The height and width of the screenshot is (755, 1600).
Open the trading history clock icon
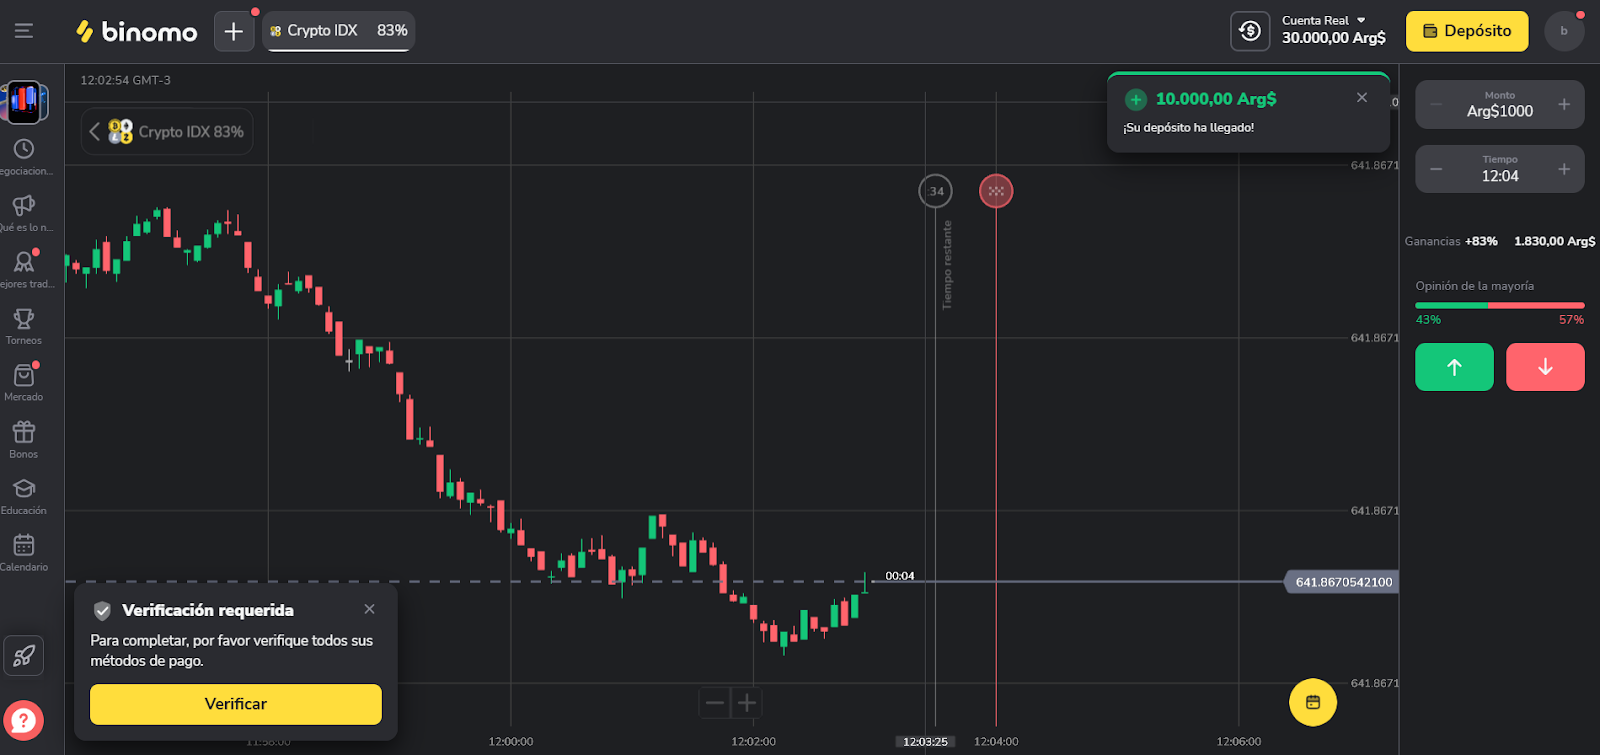24,149
